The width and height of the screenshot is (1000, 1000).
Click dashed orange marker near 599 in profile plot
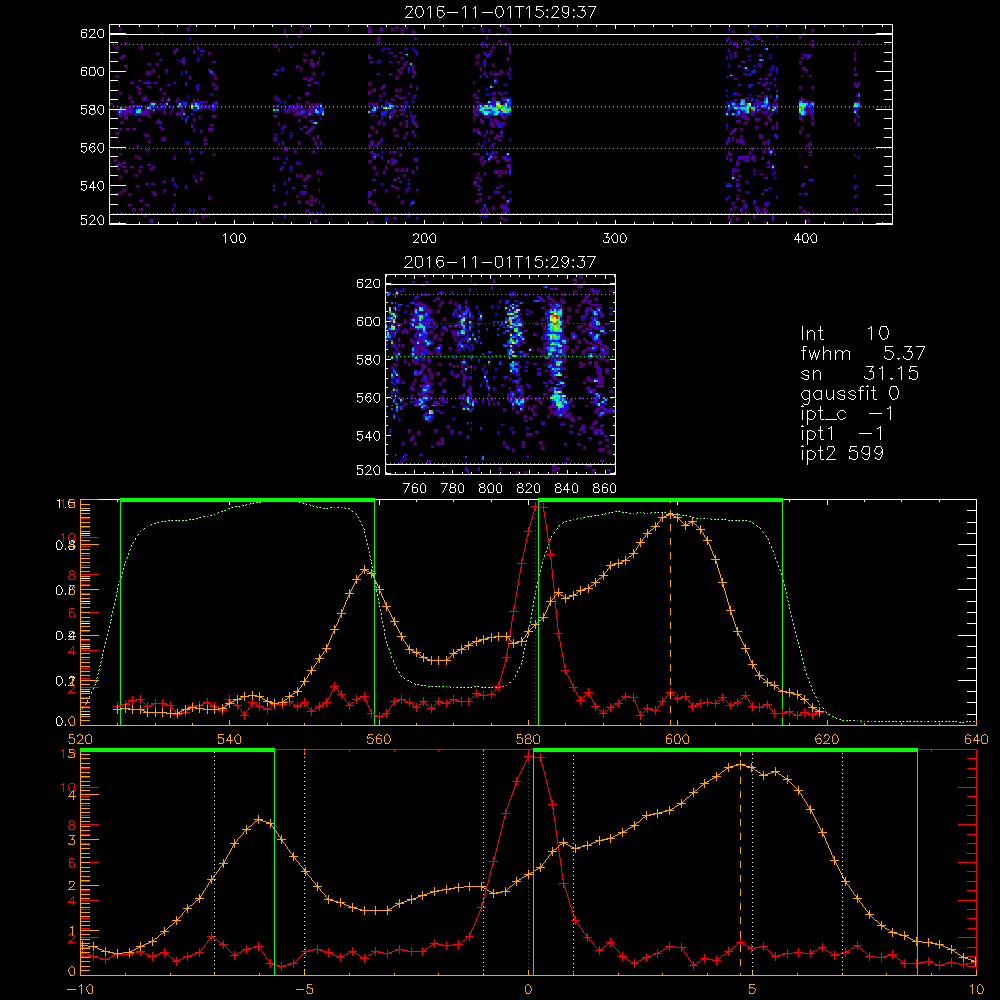tap(670, 619)
